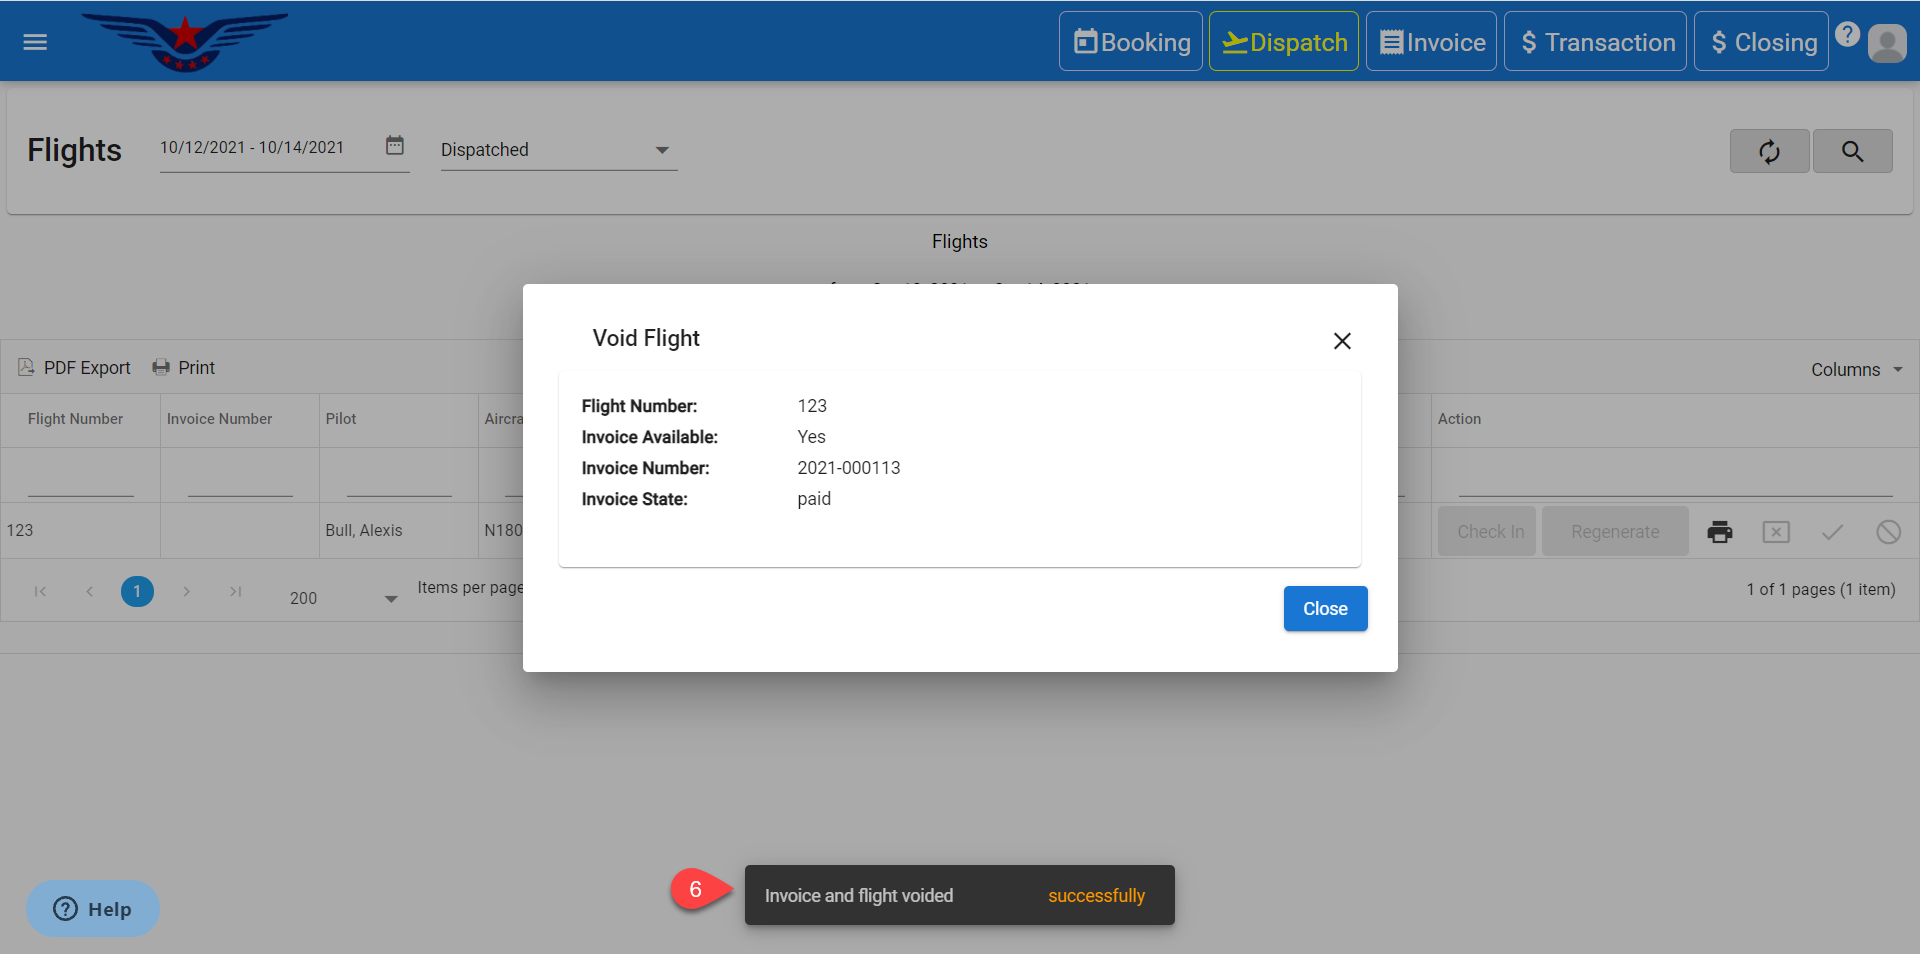
Task: Click the checkmark icon in Action column
Action: [1832, 532]
